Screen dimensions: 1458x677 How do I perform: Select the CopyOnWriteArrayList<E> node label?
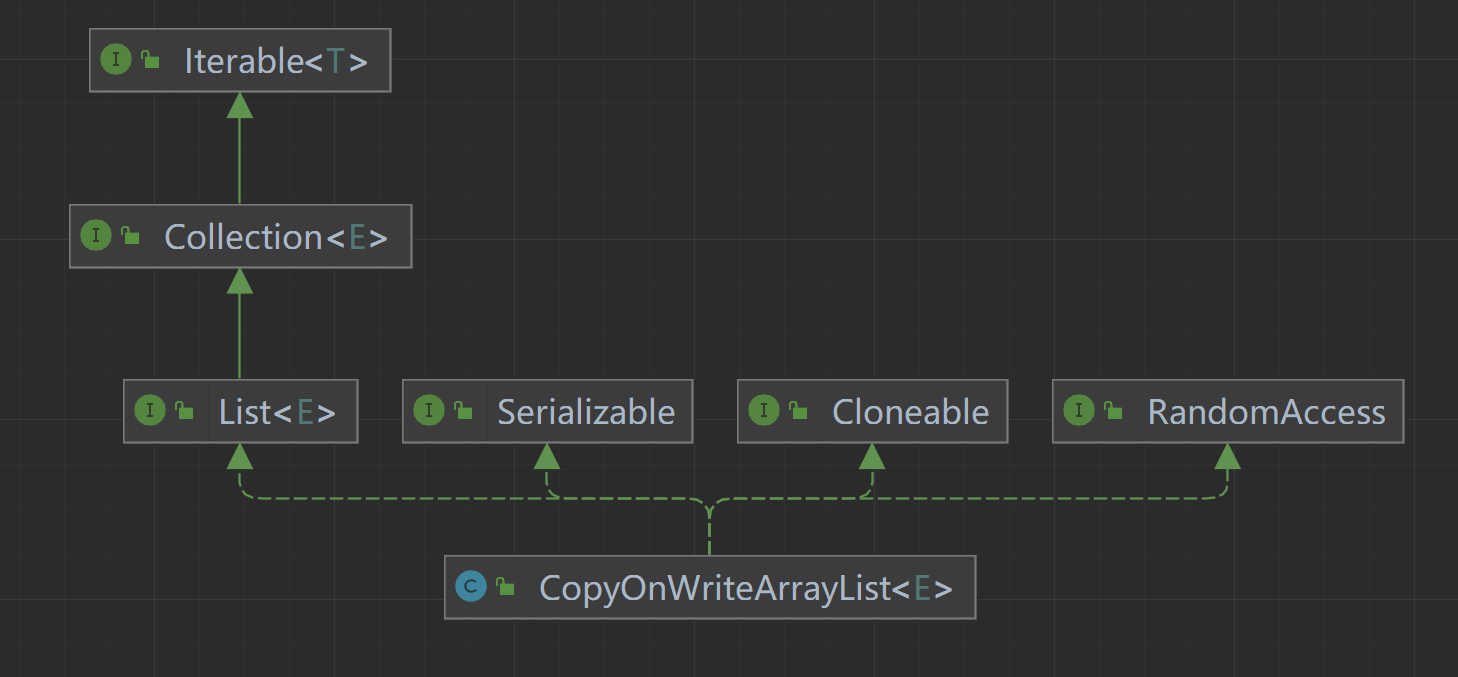746,588
